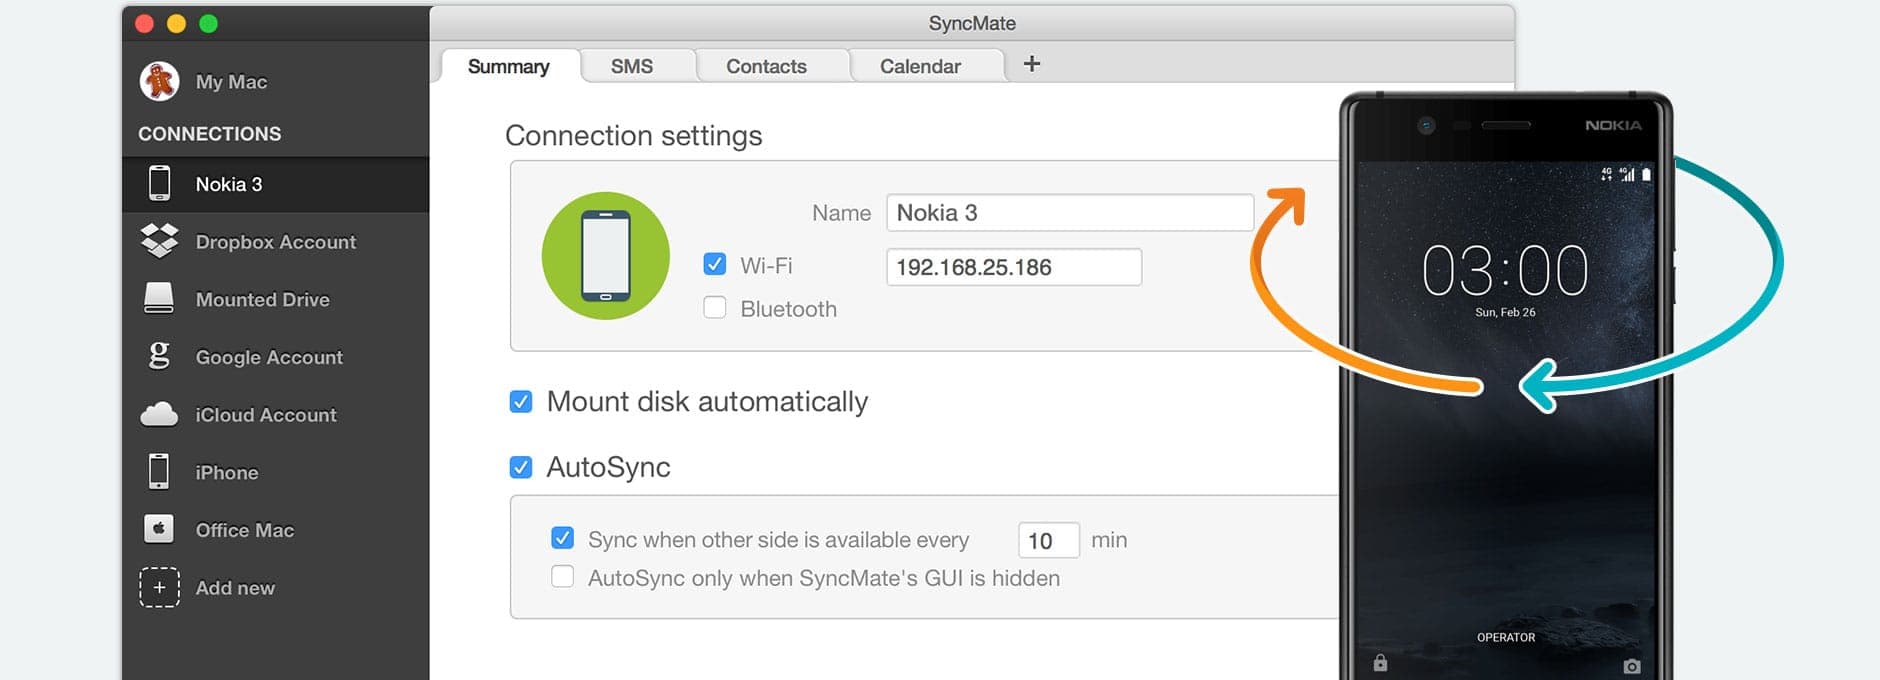Open the Dropbox Account connection icon
Viewport: 1880px width, 680px height.
click(159, 241)
